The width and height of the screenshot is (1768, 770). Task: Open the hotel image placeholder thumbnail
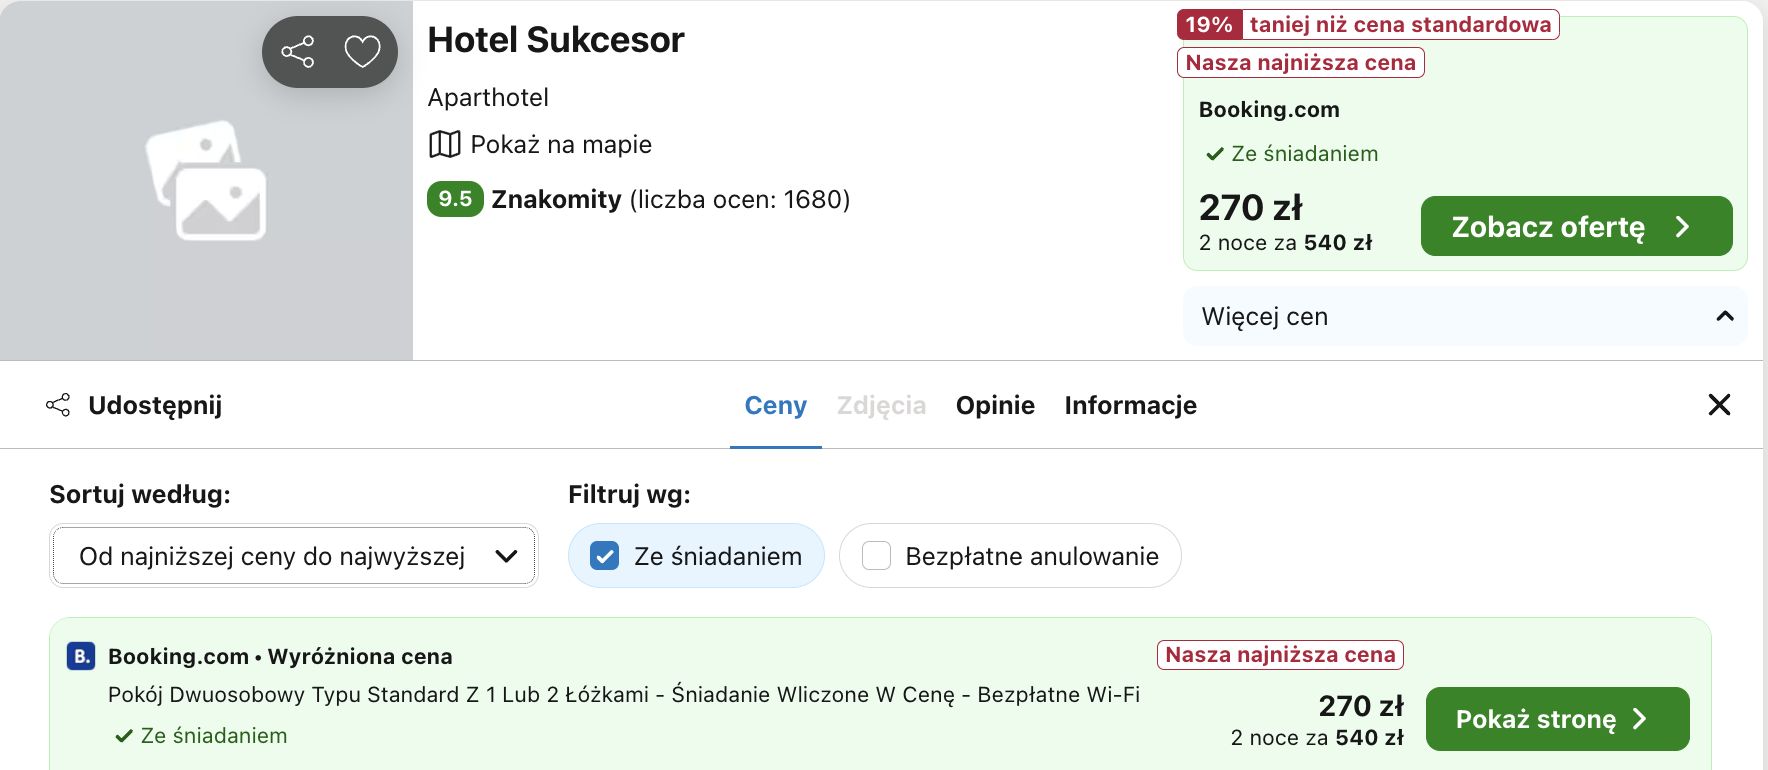pos(207,181)
